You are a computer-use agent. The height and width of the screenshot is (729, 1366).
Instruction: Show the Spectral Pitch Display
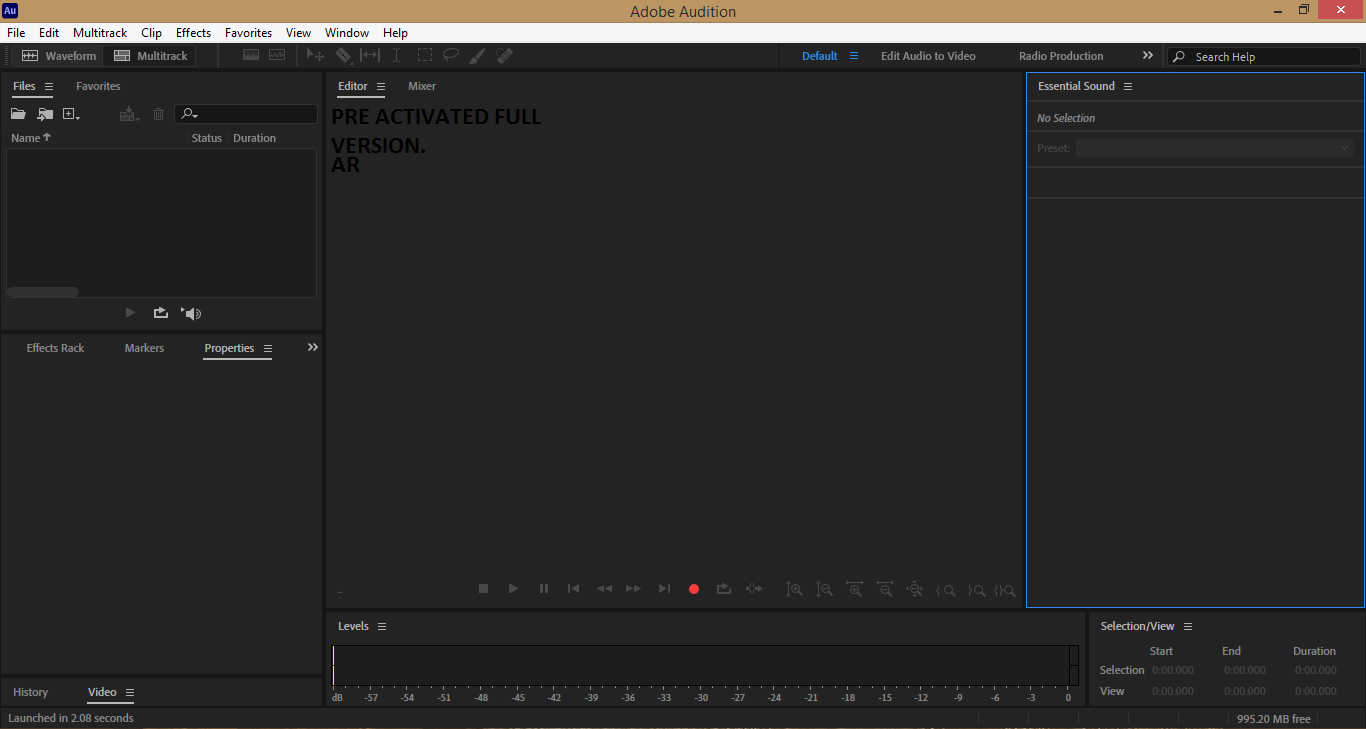click(277, 56)
